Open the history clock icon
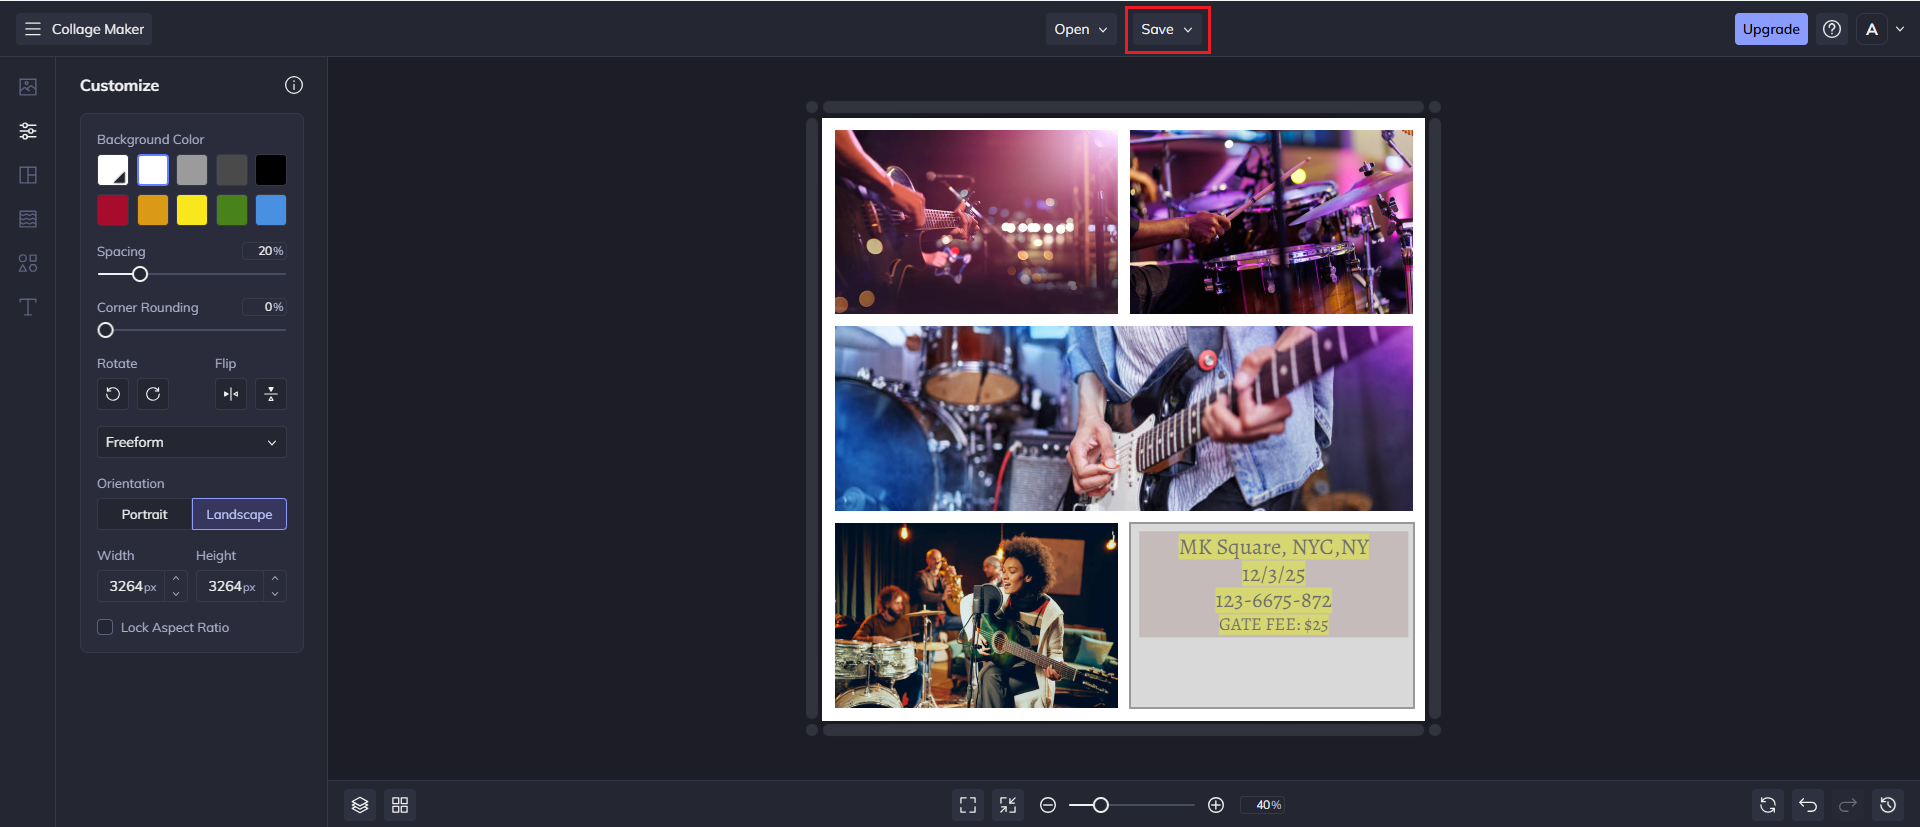Screen dimensions: 1920x827 (x=1888, y=805)
